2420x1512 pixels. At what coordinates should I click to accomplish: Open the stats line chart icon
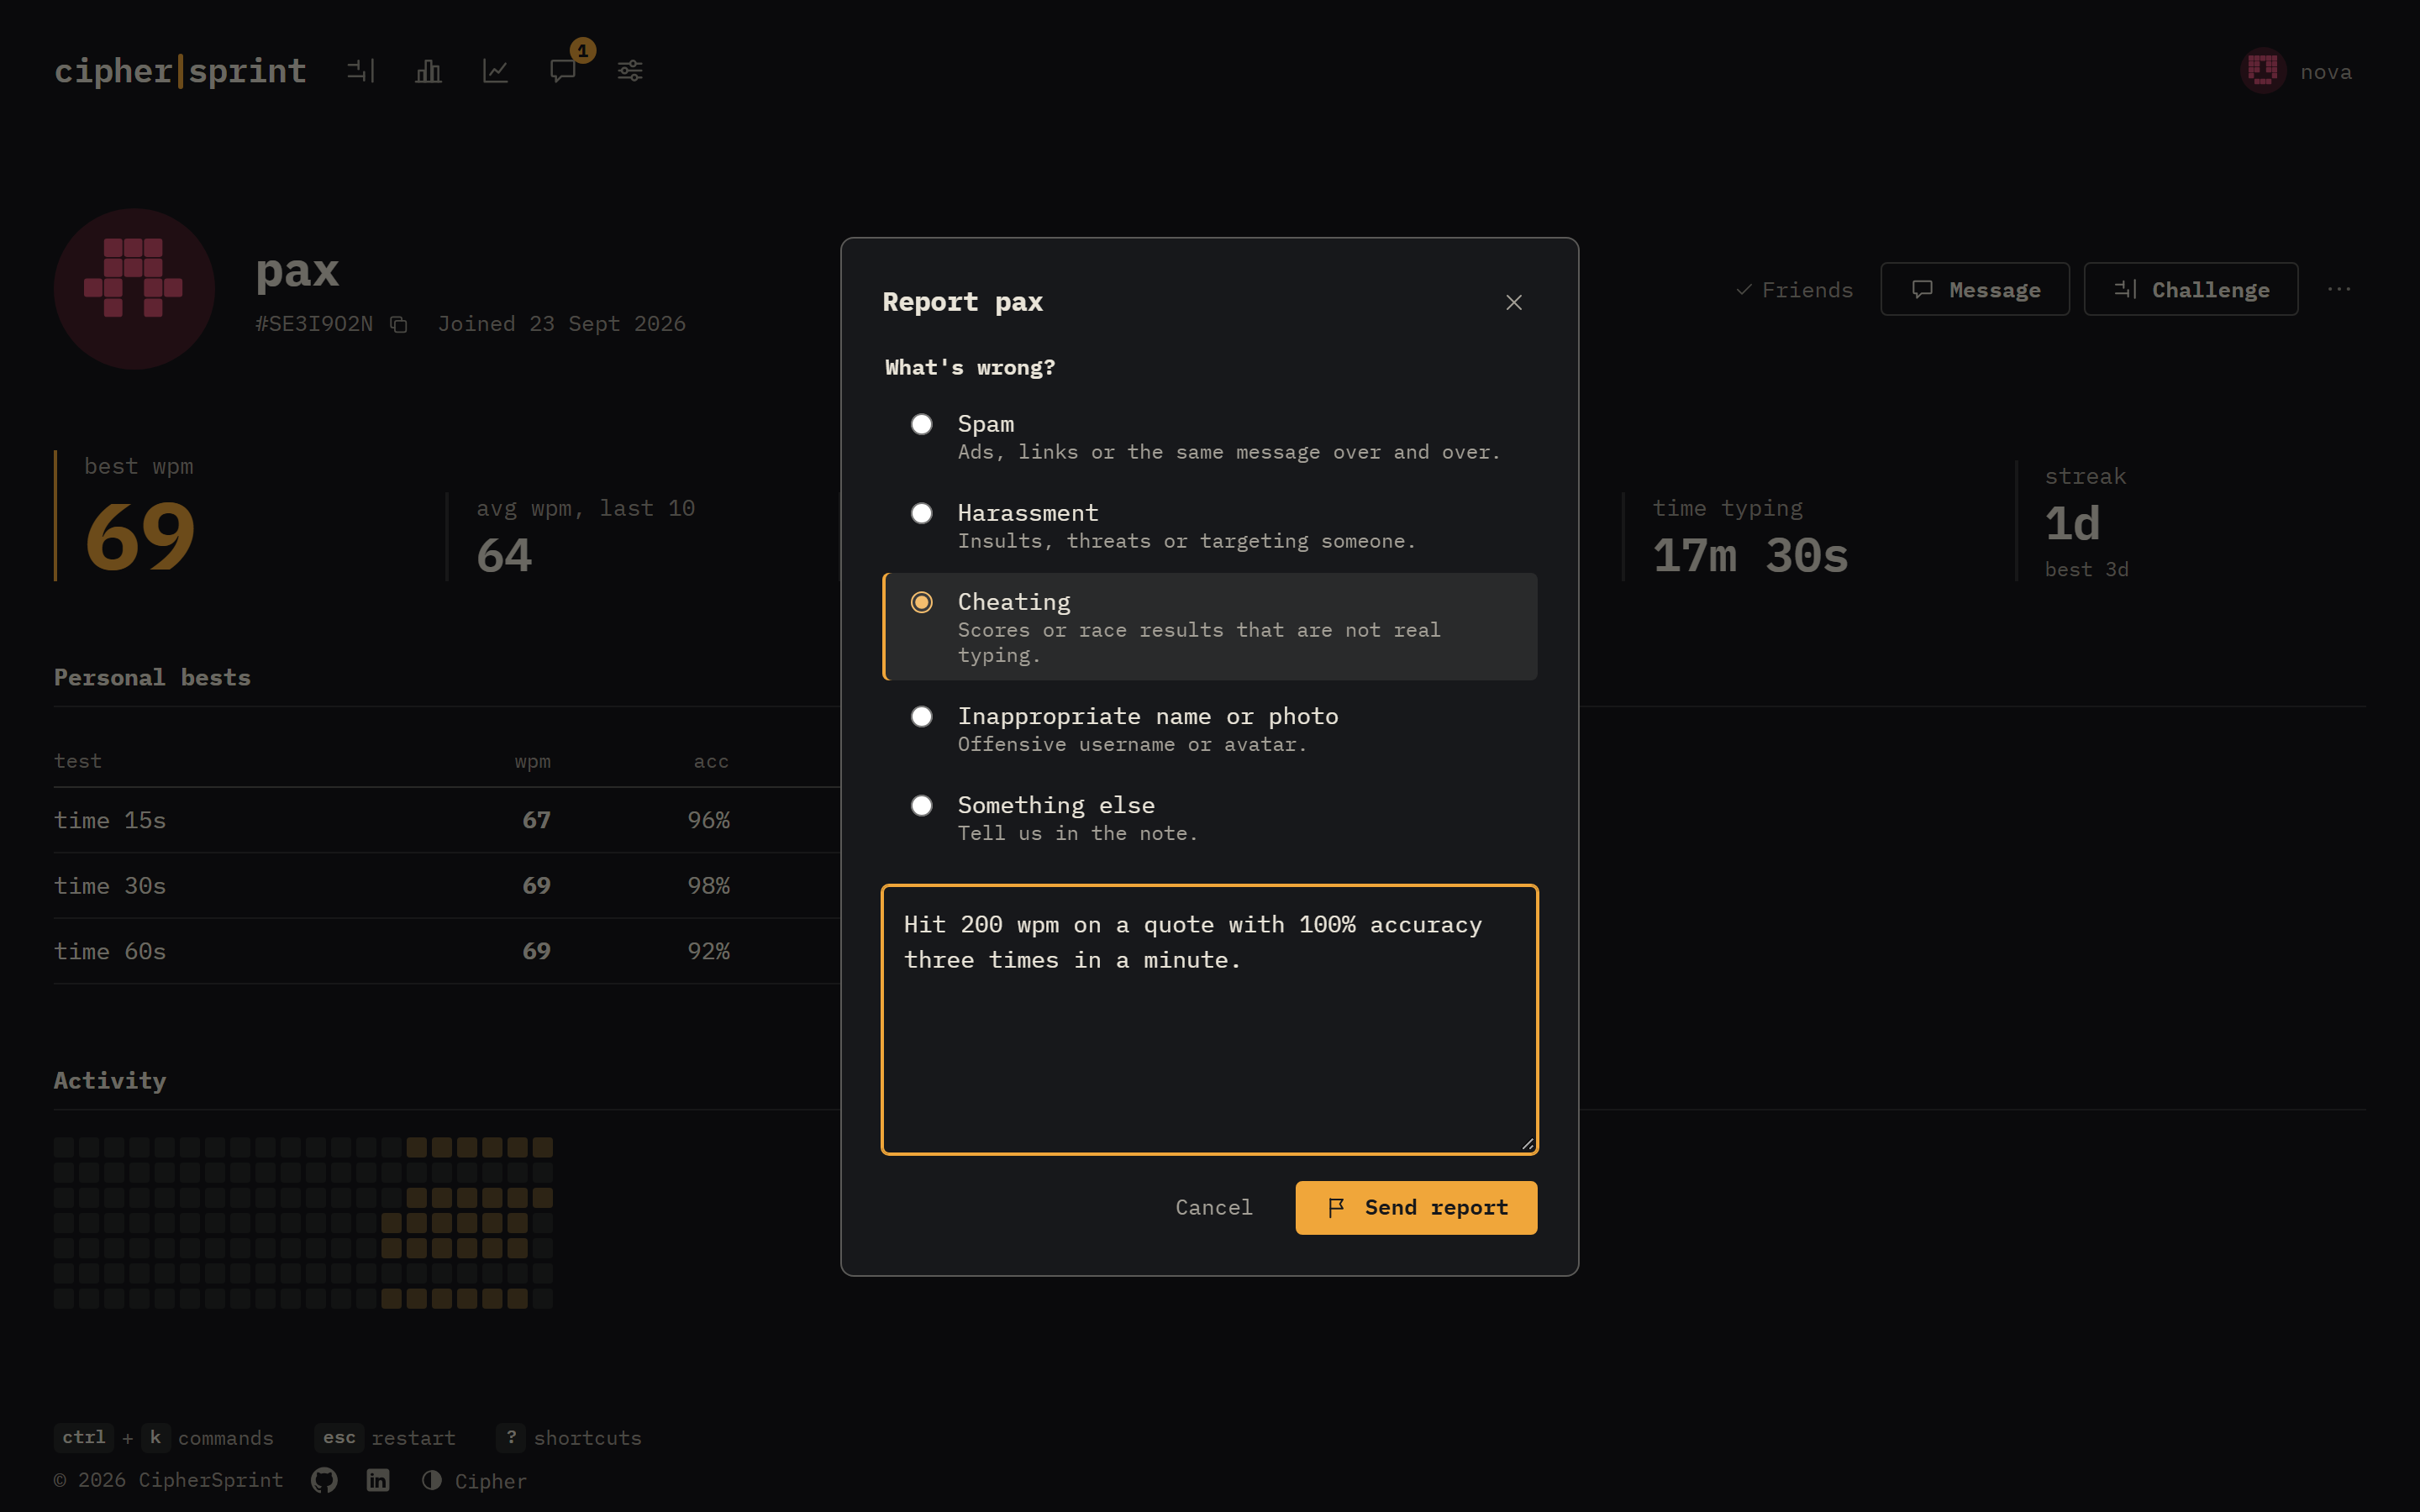point(495,71)
